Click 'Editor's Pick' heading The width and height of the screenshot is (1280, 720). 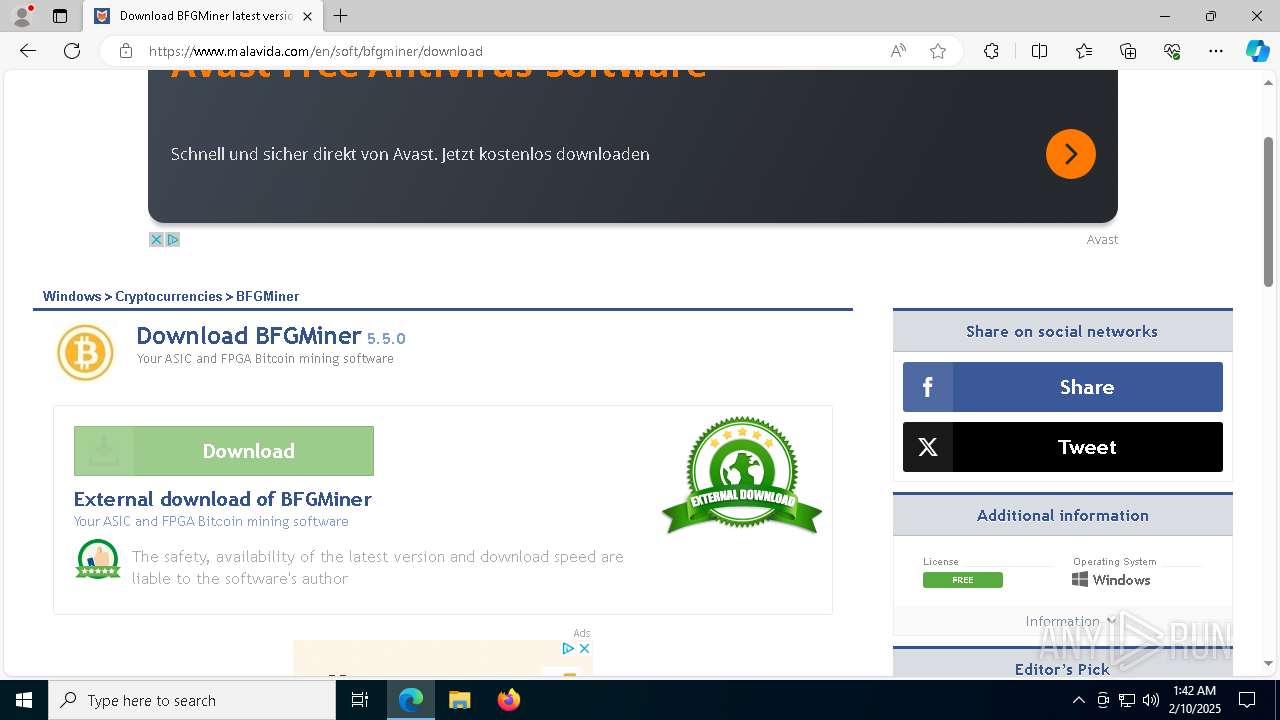tap(1062, 669)
